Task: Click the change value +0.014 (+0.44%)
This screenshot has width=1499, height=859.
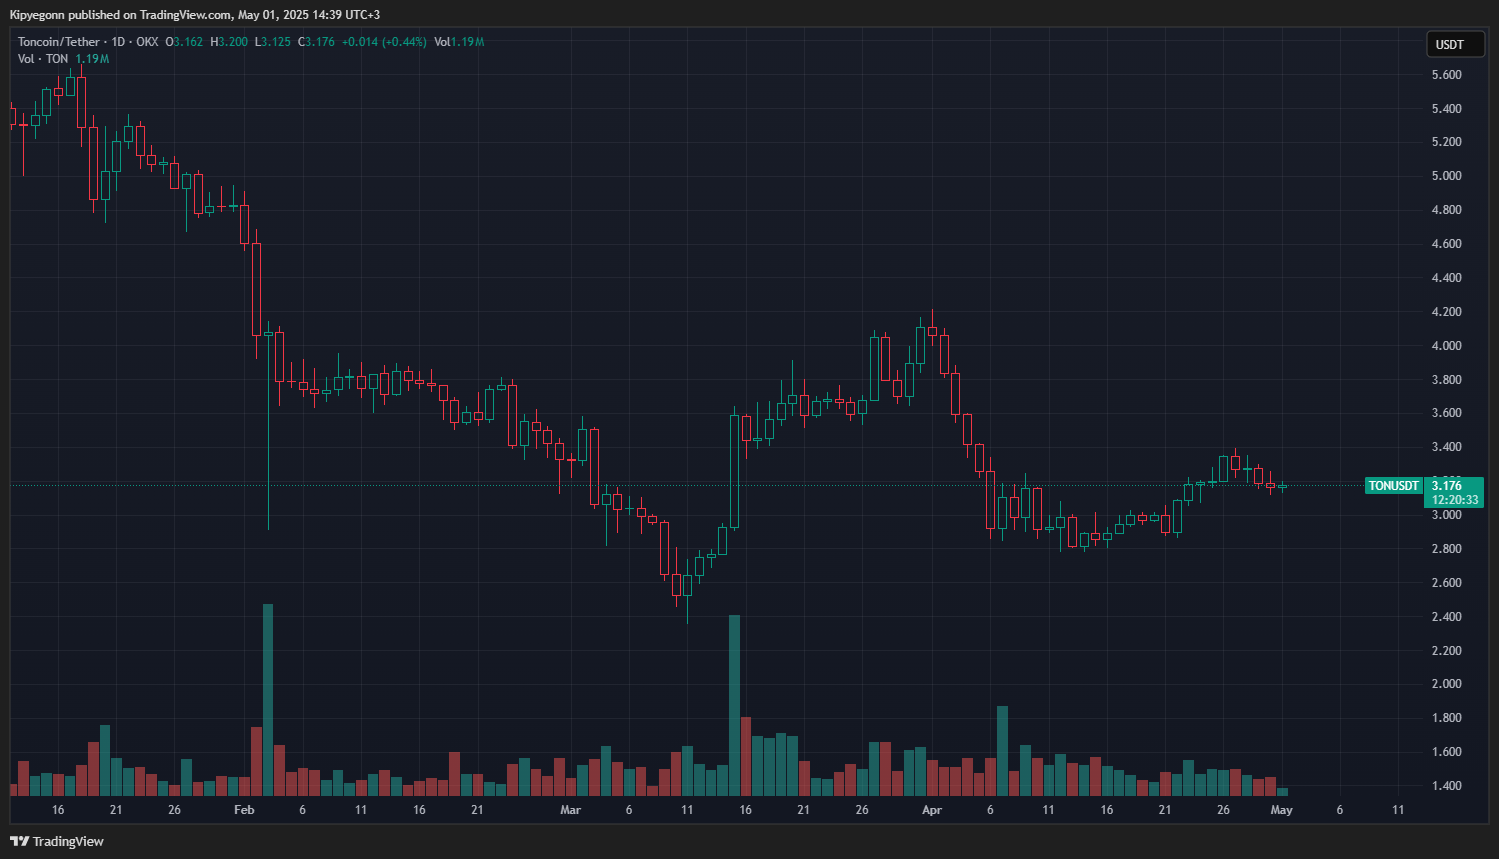Action: [384, 42]
